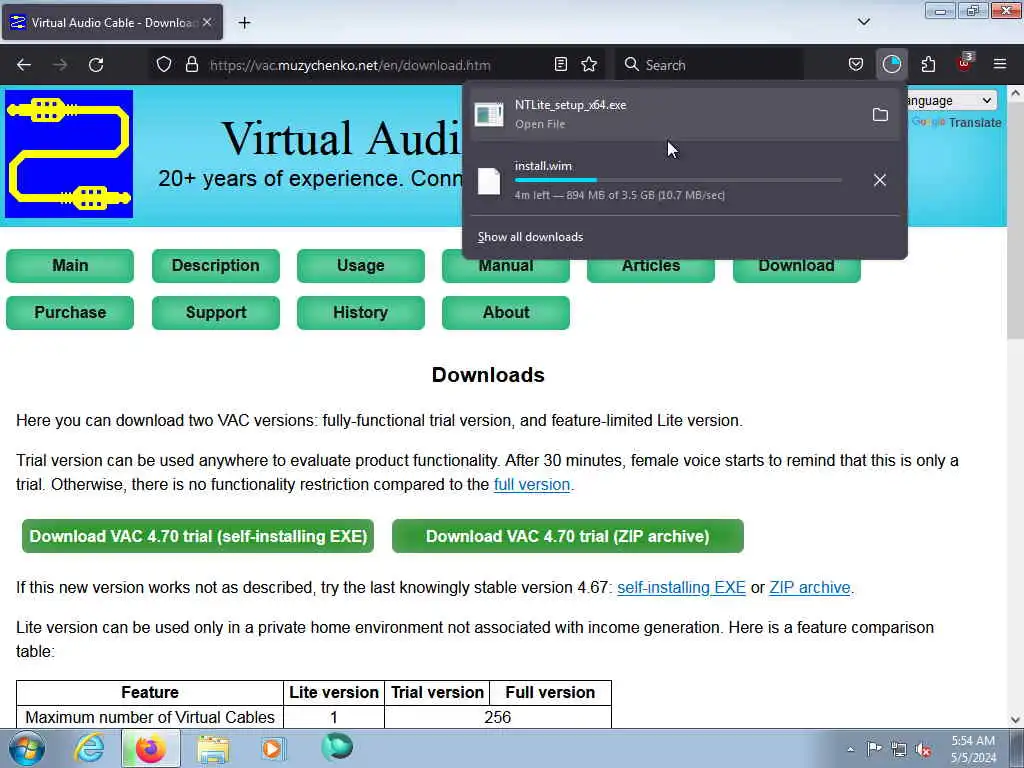The image size is (1024, 768).
Task: Open the Articles page button
Action: [x=650, y=270]
